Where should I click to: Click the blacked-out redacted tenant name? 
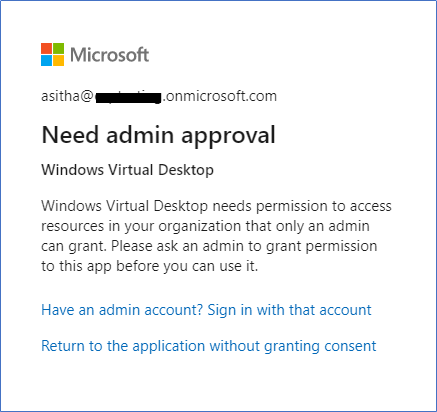pyautogui.click(x=128, y=98)
